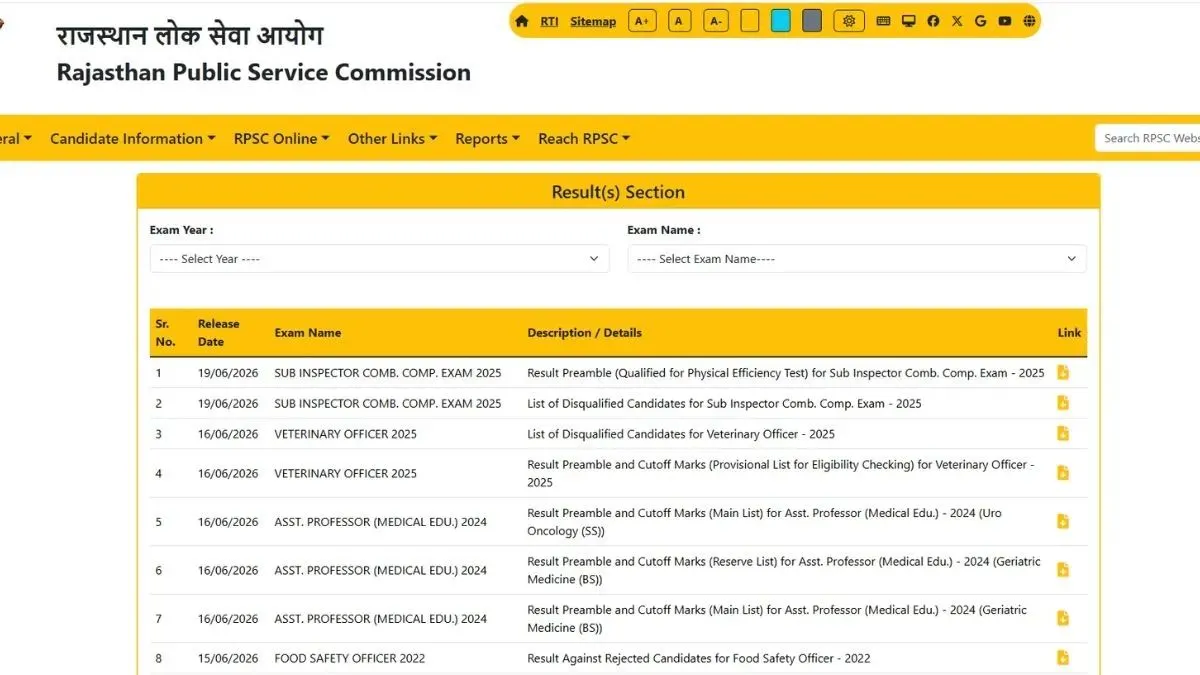Open file link for Uro Oncology result
Image resolution: width=1200 pixels, height=675 pixels.
pyautogui.click(x=1063, y=521)
